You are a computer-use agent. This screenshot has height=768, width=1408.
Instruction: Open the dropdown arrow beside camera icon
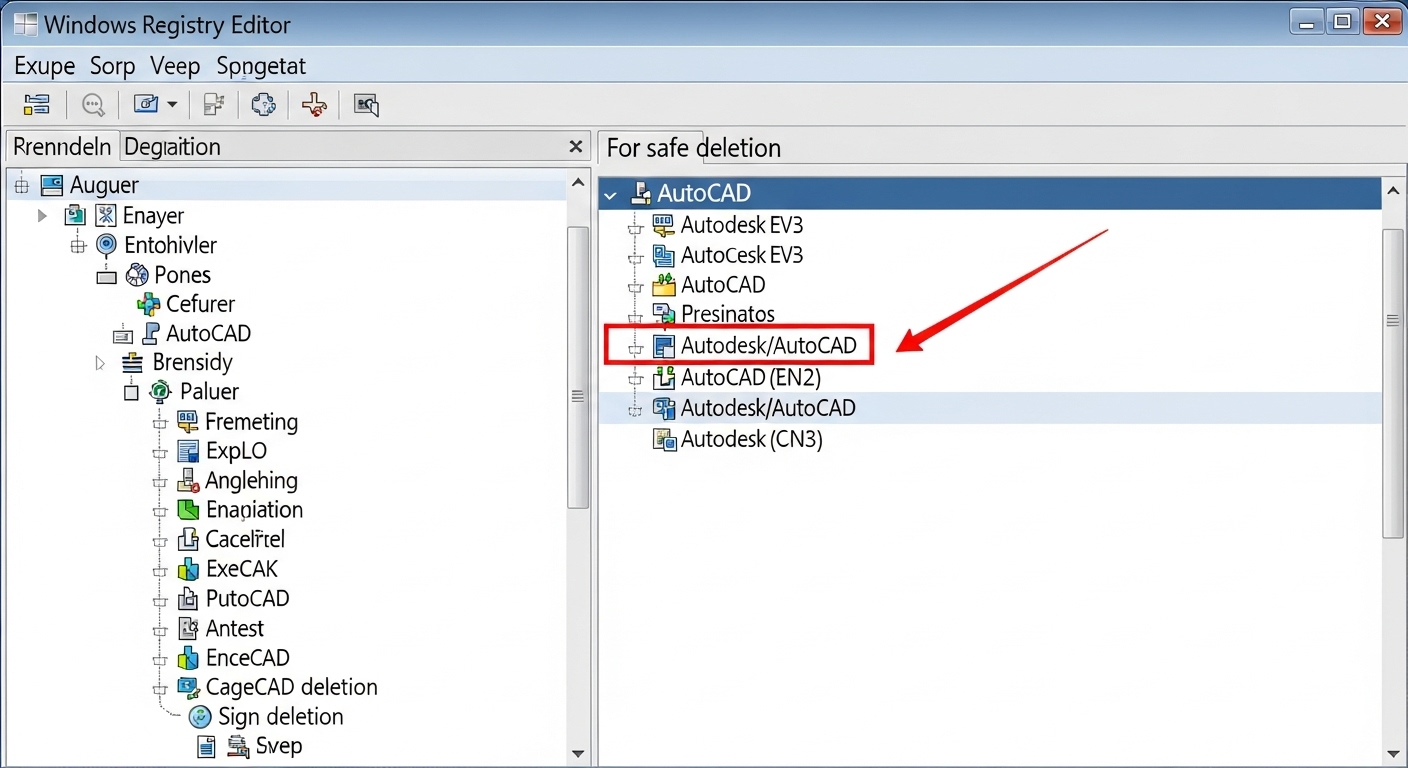tap(172, 104)
